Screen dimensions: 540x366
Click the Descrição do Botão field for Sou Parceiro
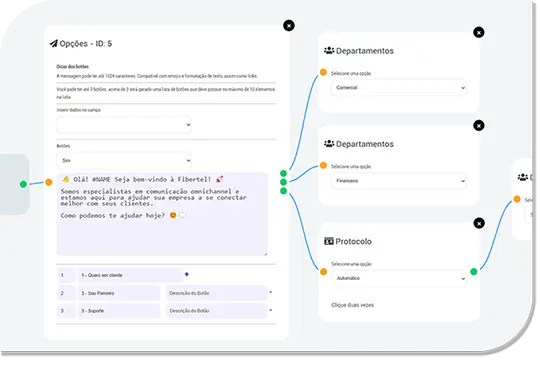[217, 293]
